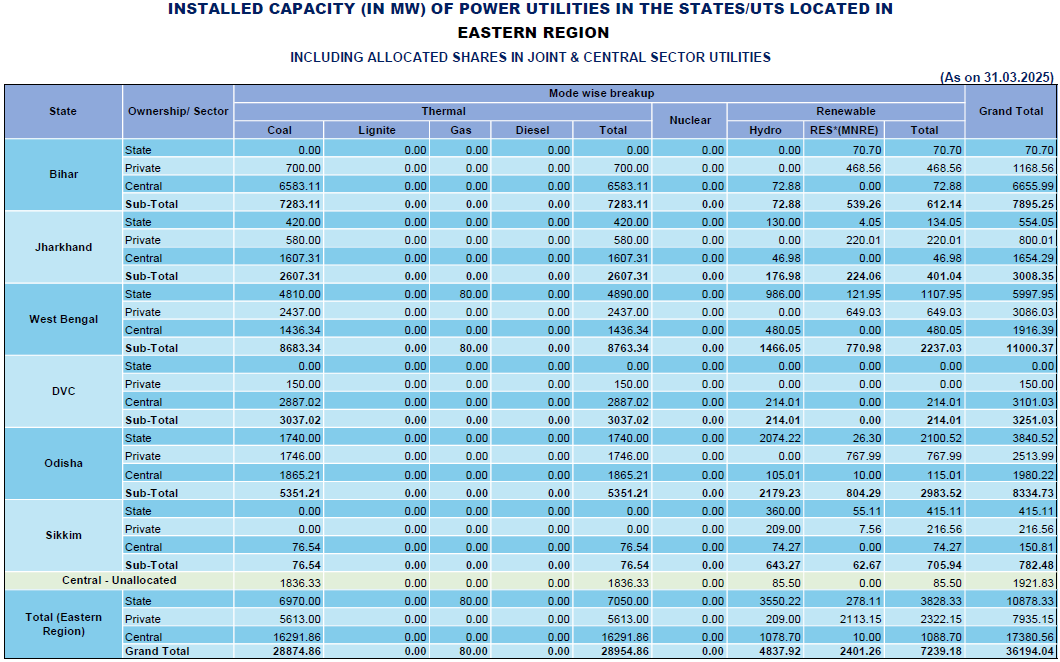Select the Sikkim state cell
Screen dimensions: 1060x662
pos(63,536)
